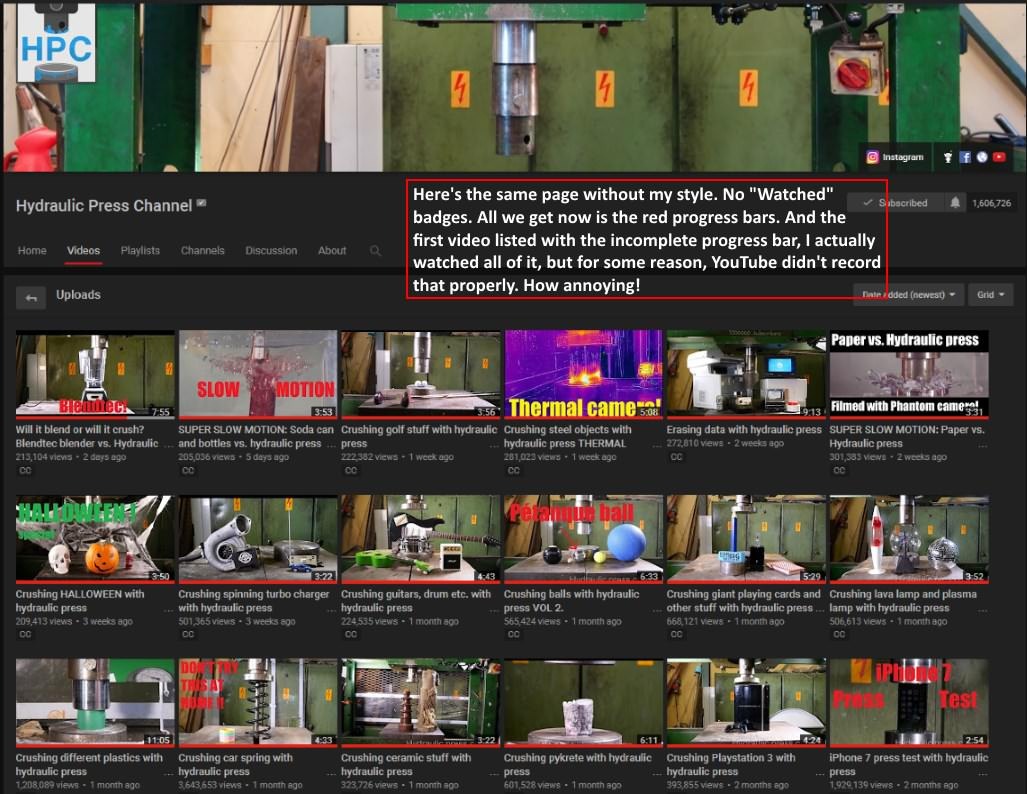The image size is (1027, 794).
Task: Open 'Erasing data with hydraulic press' title
Action: 744,430
